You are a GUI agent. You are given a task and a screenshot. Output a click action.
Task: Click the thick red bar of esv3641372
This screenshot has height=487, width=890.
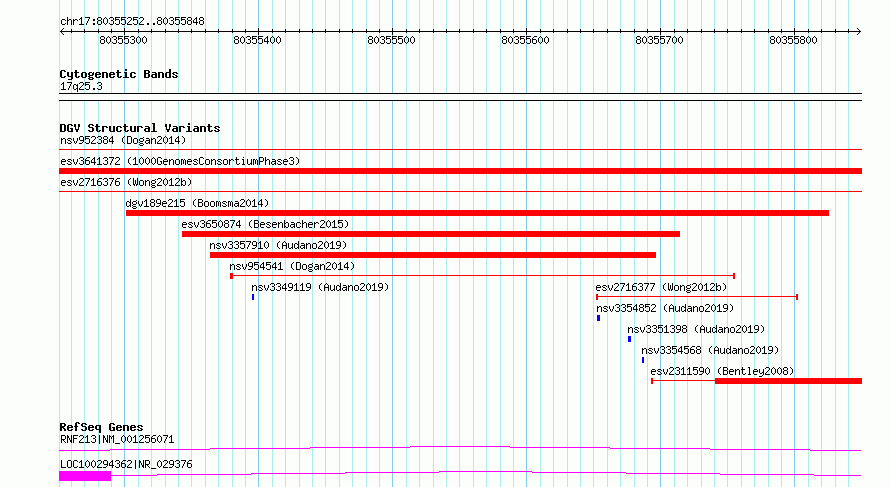[x=460, y=171]
